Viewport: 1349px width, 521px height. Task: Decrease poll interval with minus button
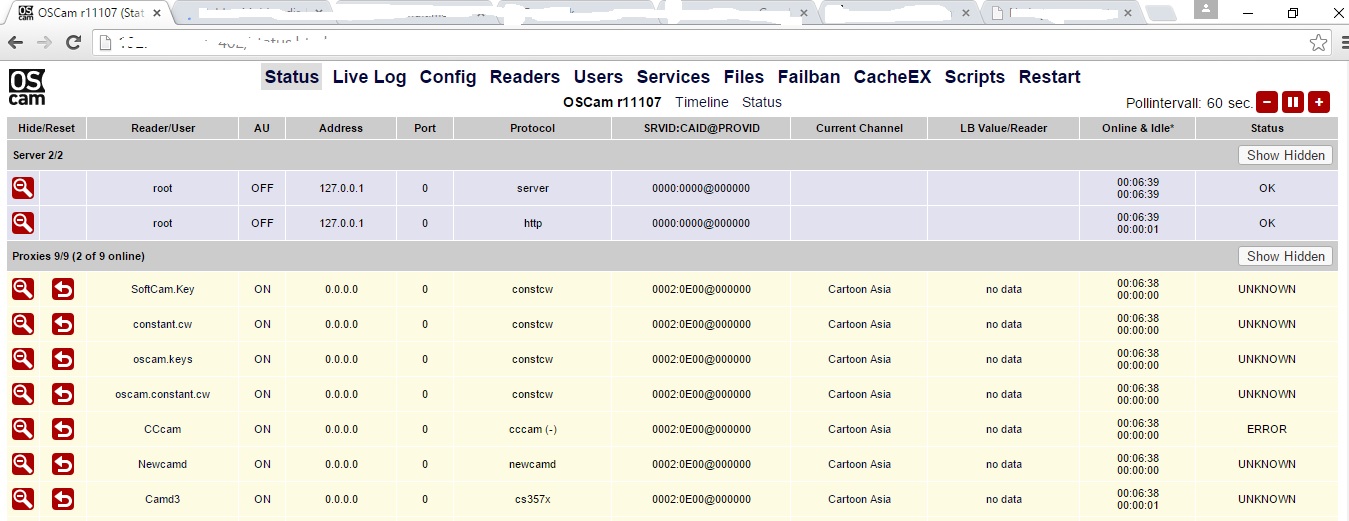[1267, 102]
